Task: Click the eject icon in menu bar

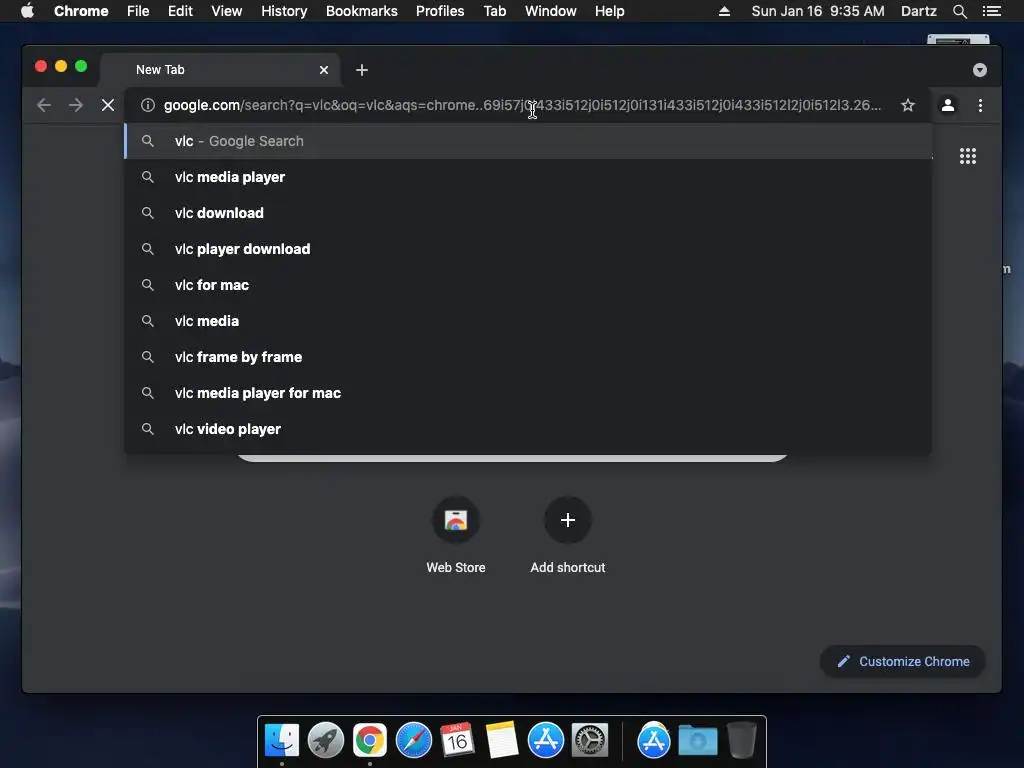Action: click(x=724, y=11)
